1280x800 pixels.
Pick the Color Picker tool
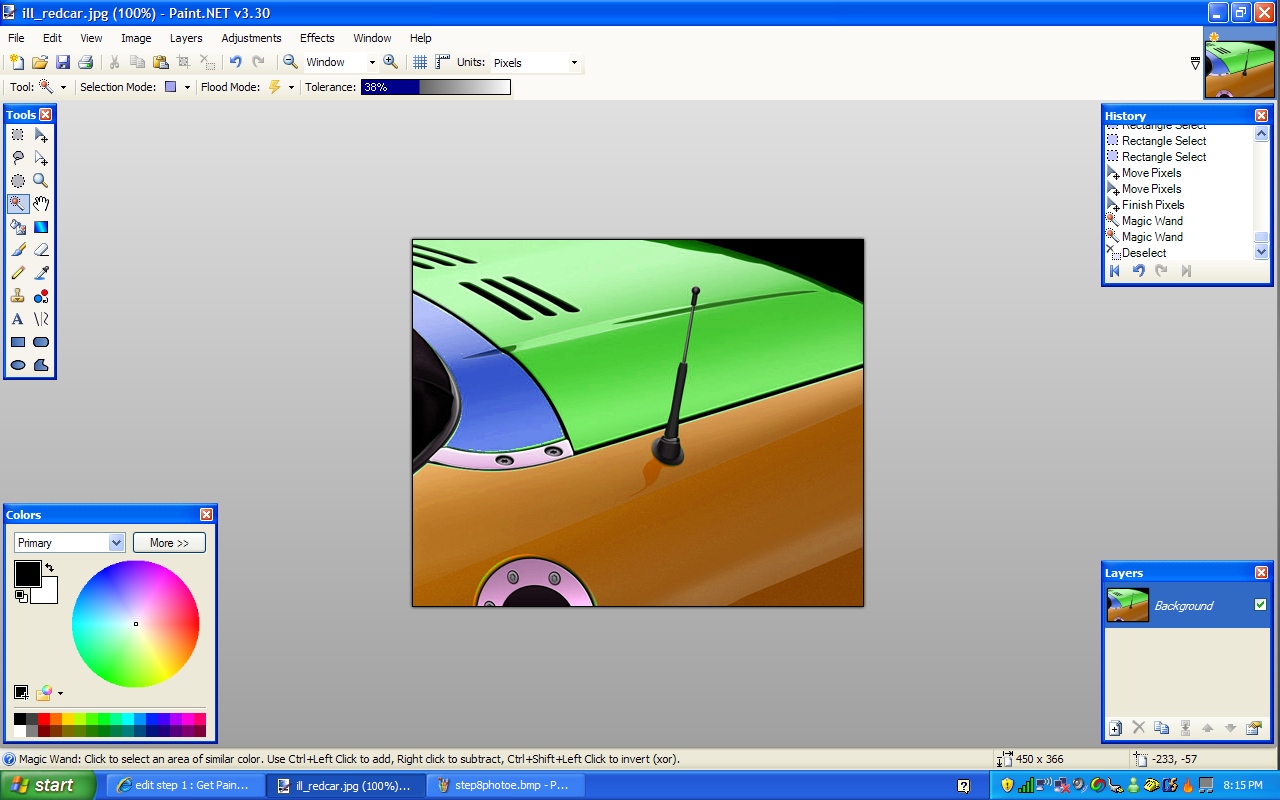tap(41, 272)
